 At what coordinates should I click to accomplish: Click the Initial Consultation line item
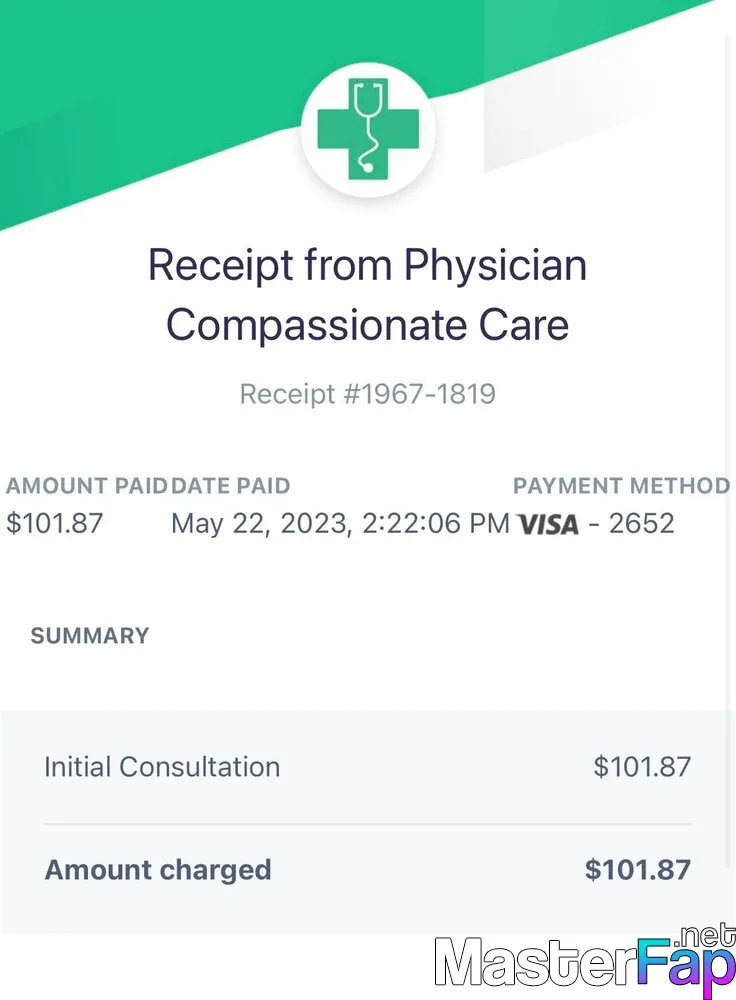pyautogui.click(x=162, y=767)
